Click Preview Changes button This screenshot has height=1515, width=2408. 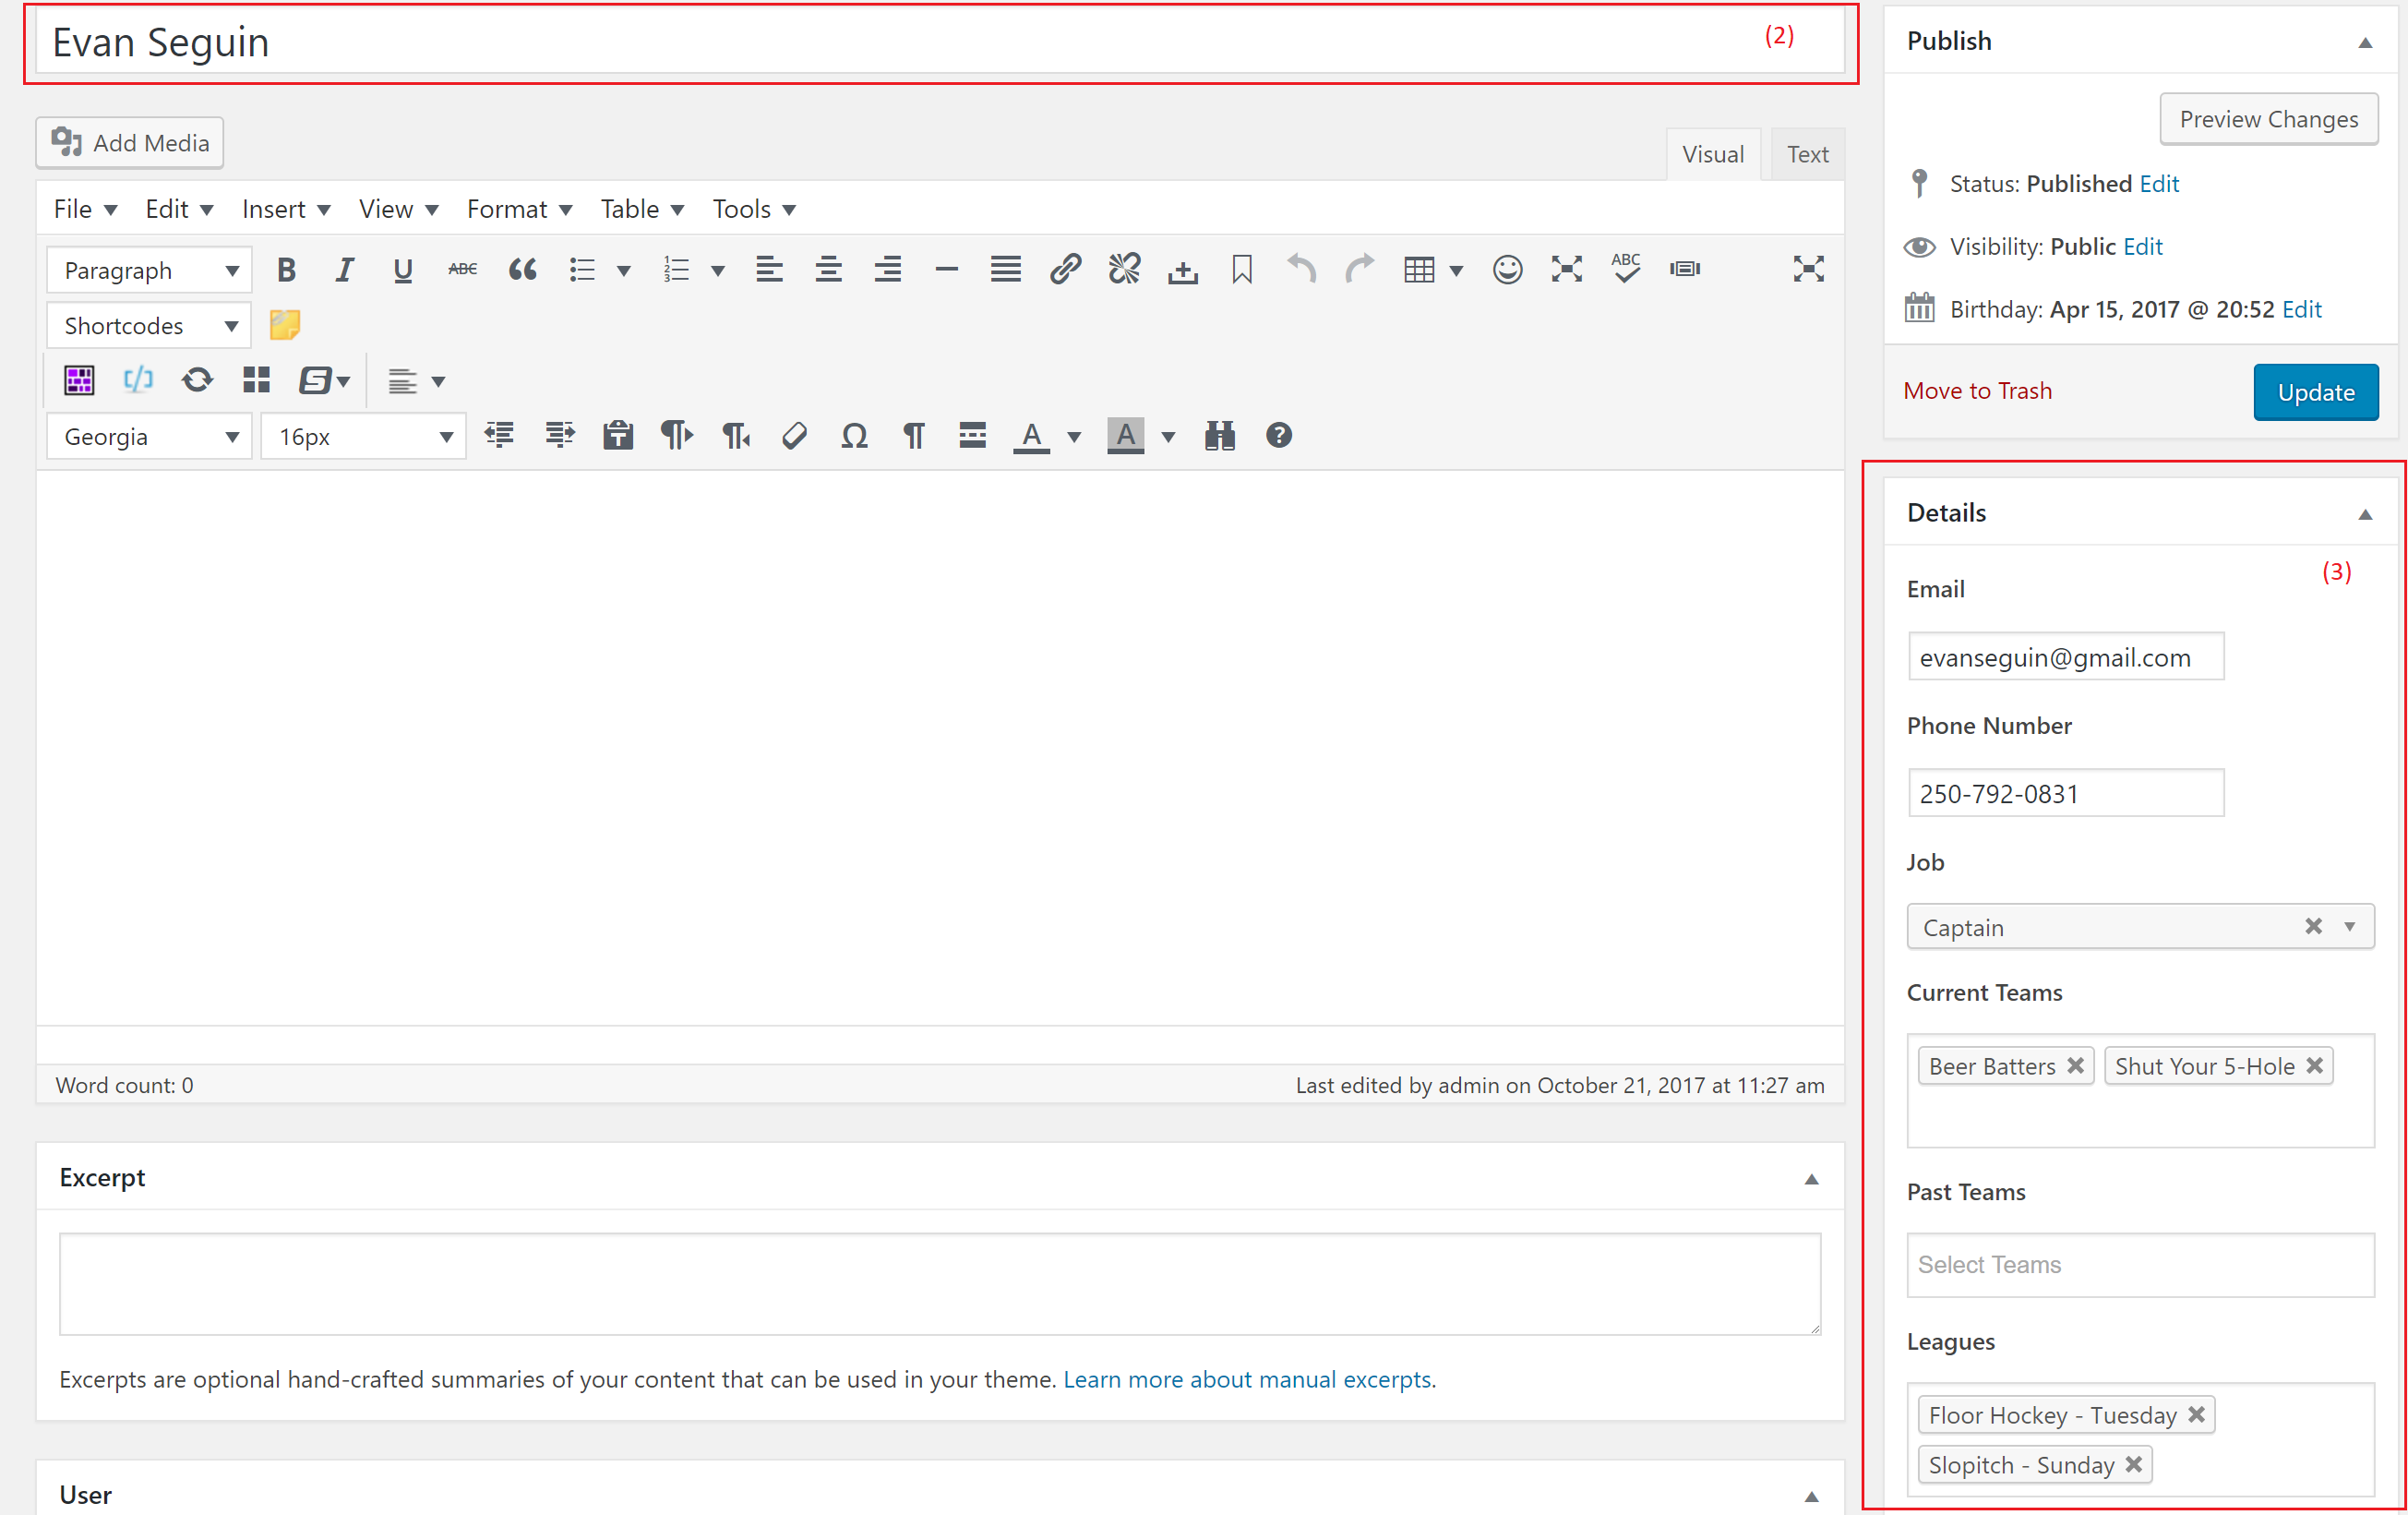(x=2268, y=119)
